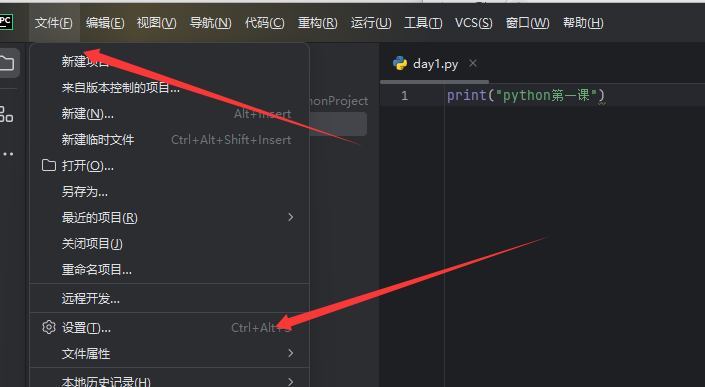Image resolution: width=705 pixels, height=387 pixels.
Task: Expand the 最近的项目(R) submenu arrow
Action: coord(290,218)
